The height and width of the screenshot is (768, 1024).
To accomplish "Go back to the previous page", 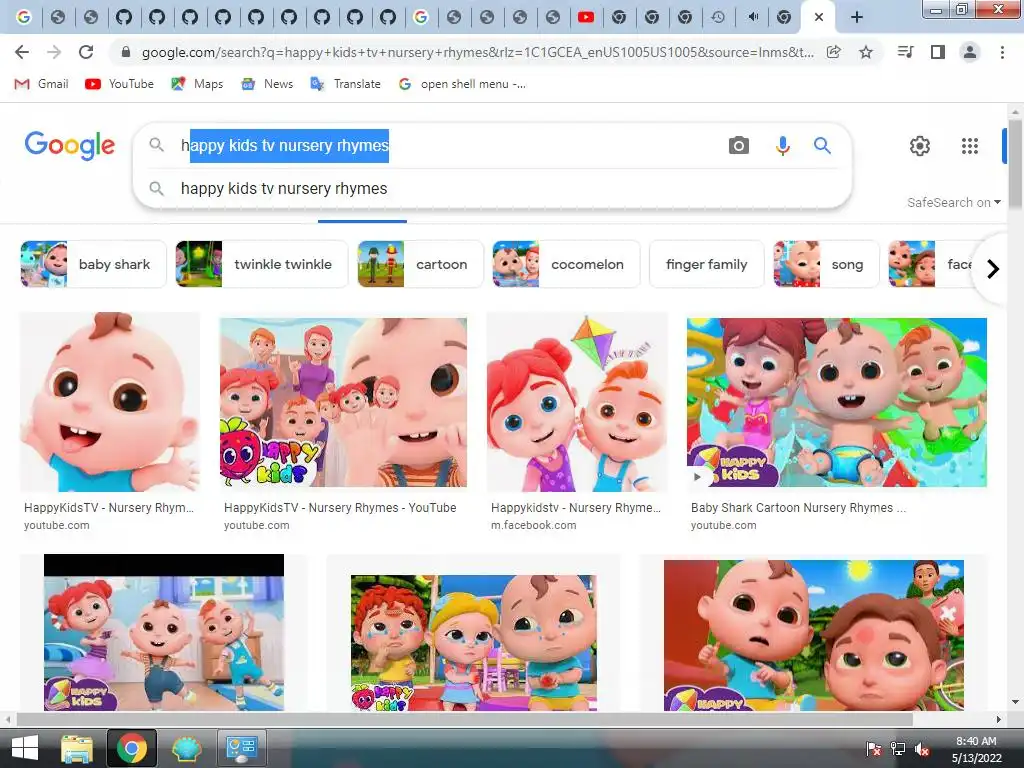I will click(22, 52).
